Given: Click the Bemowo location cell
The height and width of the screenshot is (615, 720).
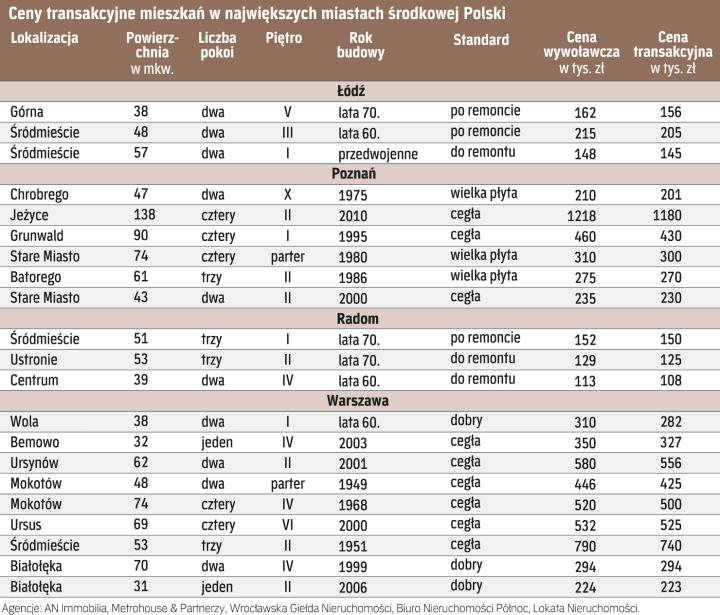Looking at the screenshot, I should (x=34, y=442).
